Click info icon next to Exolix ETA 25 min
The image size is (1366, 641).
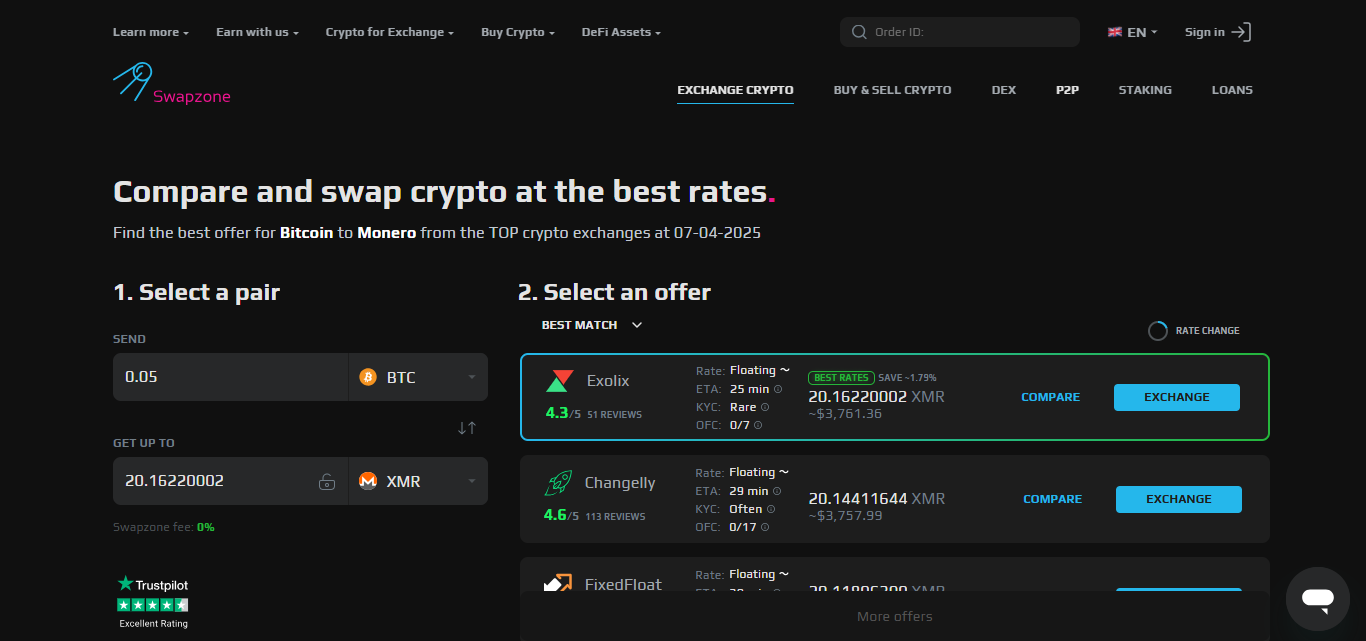(778, 389)
